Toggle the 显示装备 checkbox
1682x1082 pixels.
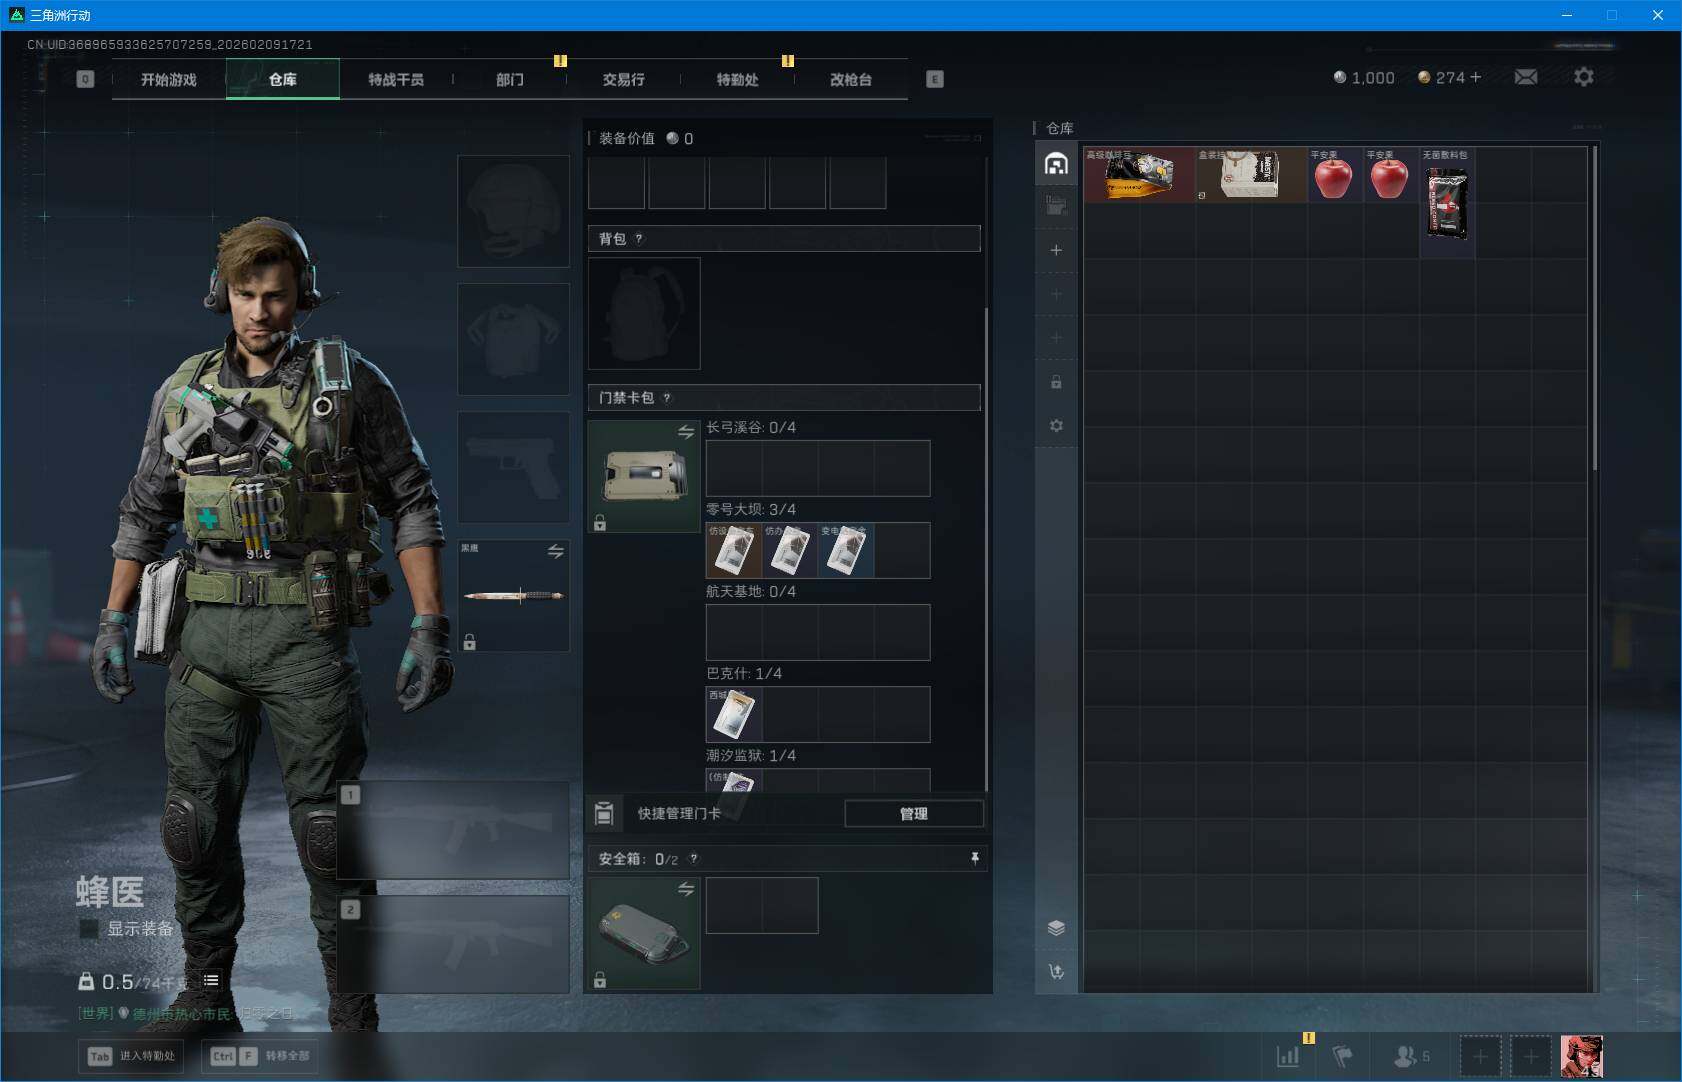click(89, 929)
